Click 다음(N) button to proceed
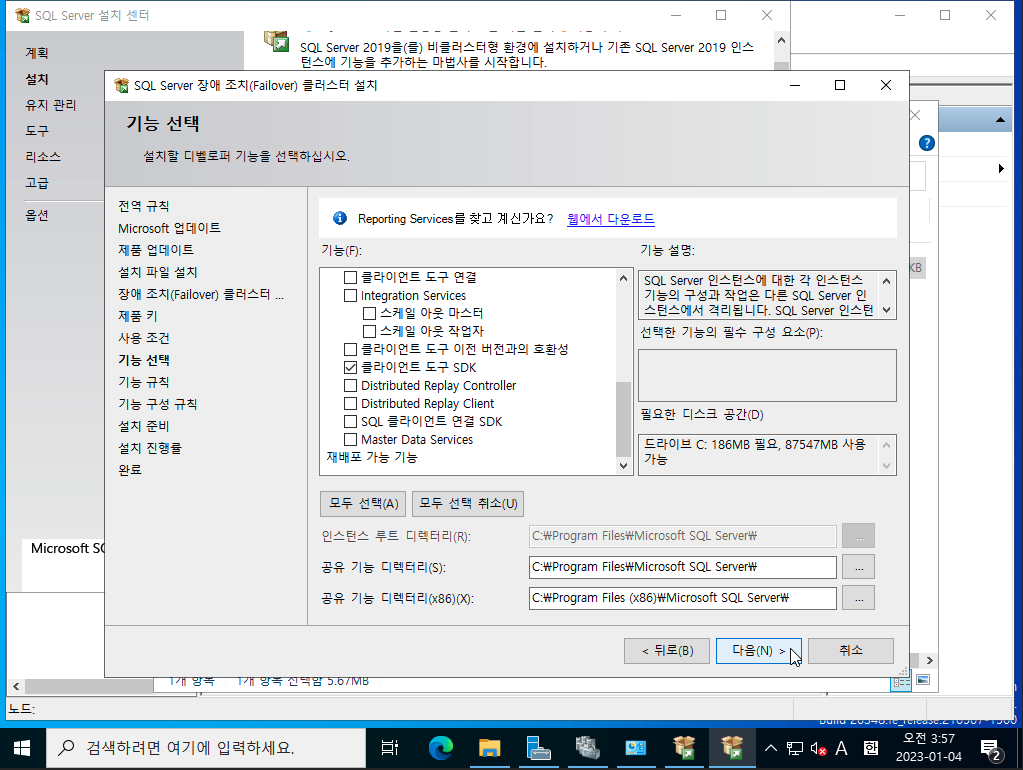This screenshot has width=1023, height=770. 758,651
